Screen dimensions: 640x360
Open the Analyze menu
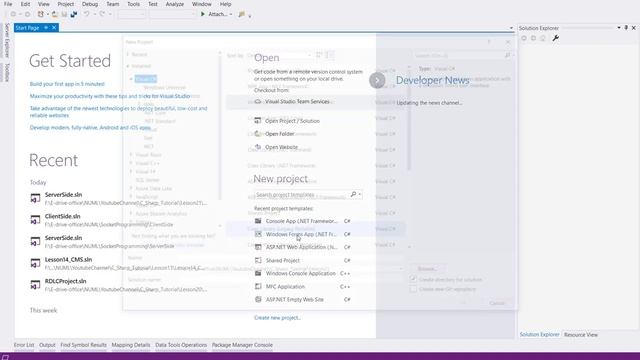(175, 4)
